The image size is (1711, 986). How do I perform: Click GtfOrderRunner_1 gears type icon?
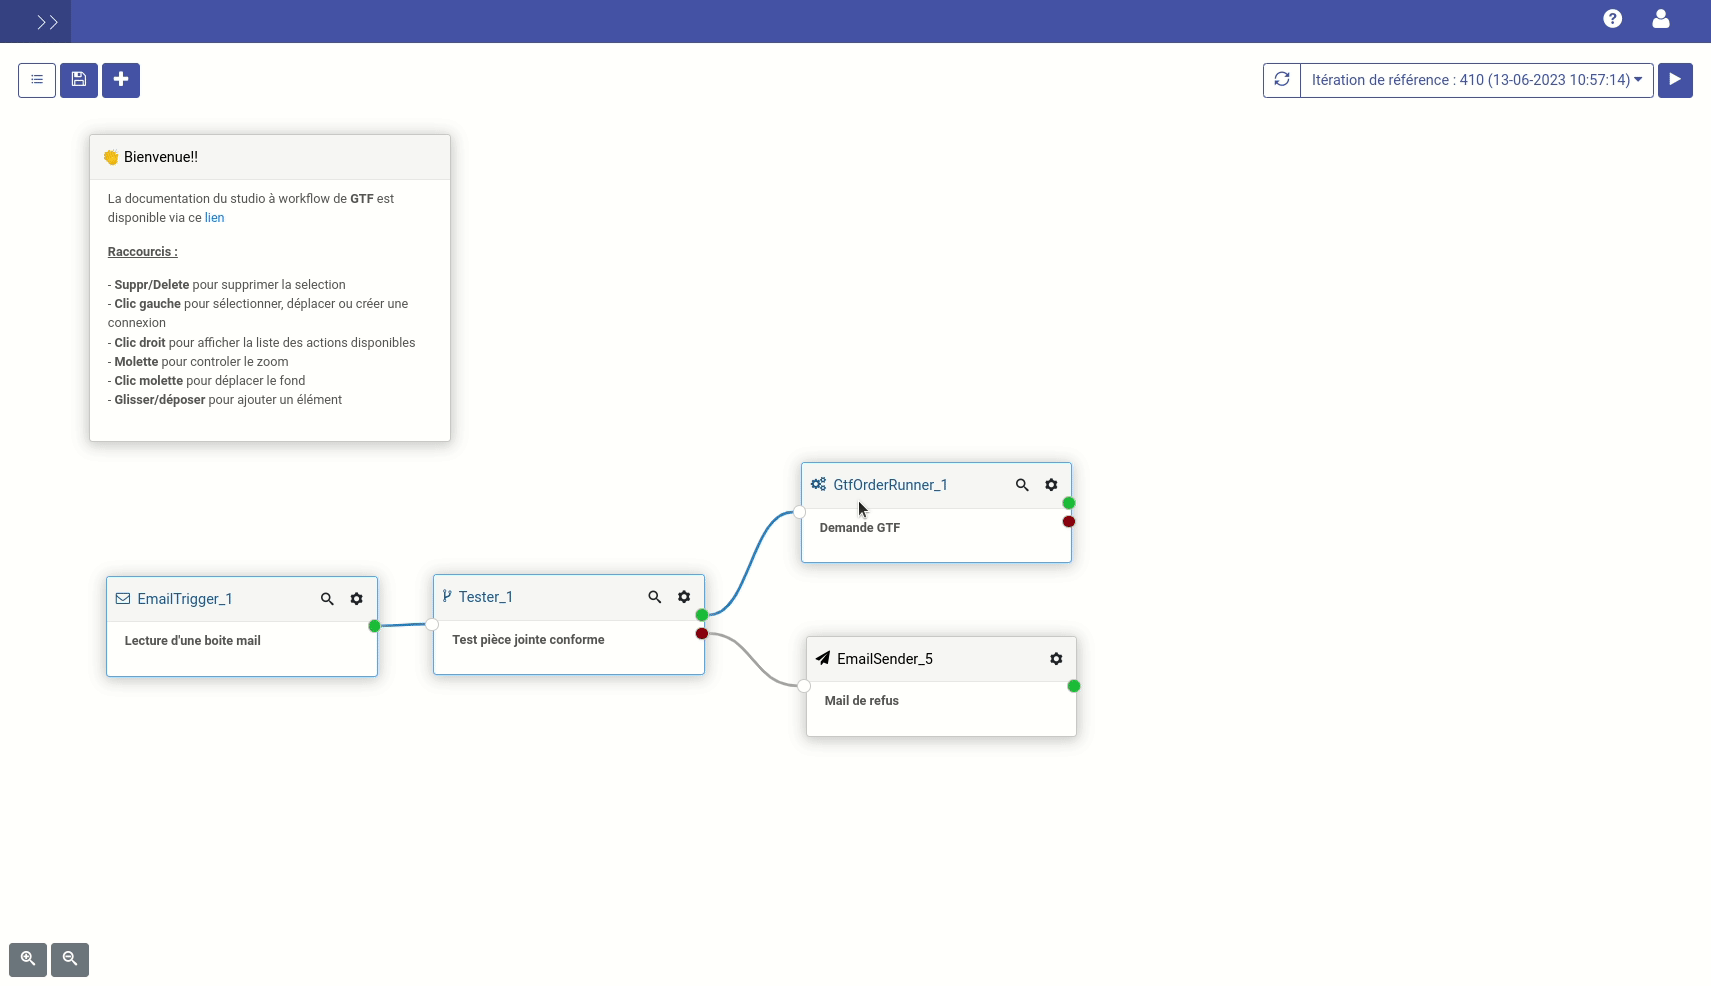click(818, 485)
